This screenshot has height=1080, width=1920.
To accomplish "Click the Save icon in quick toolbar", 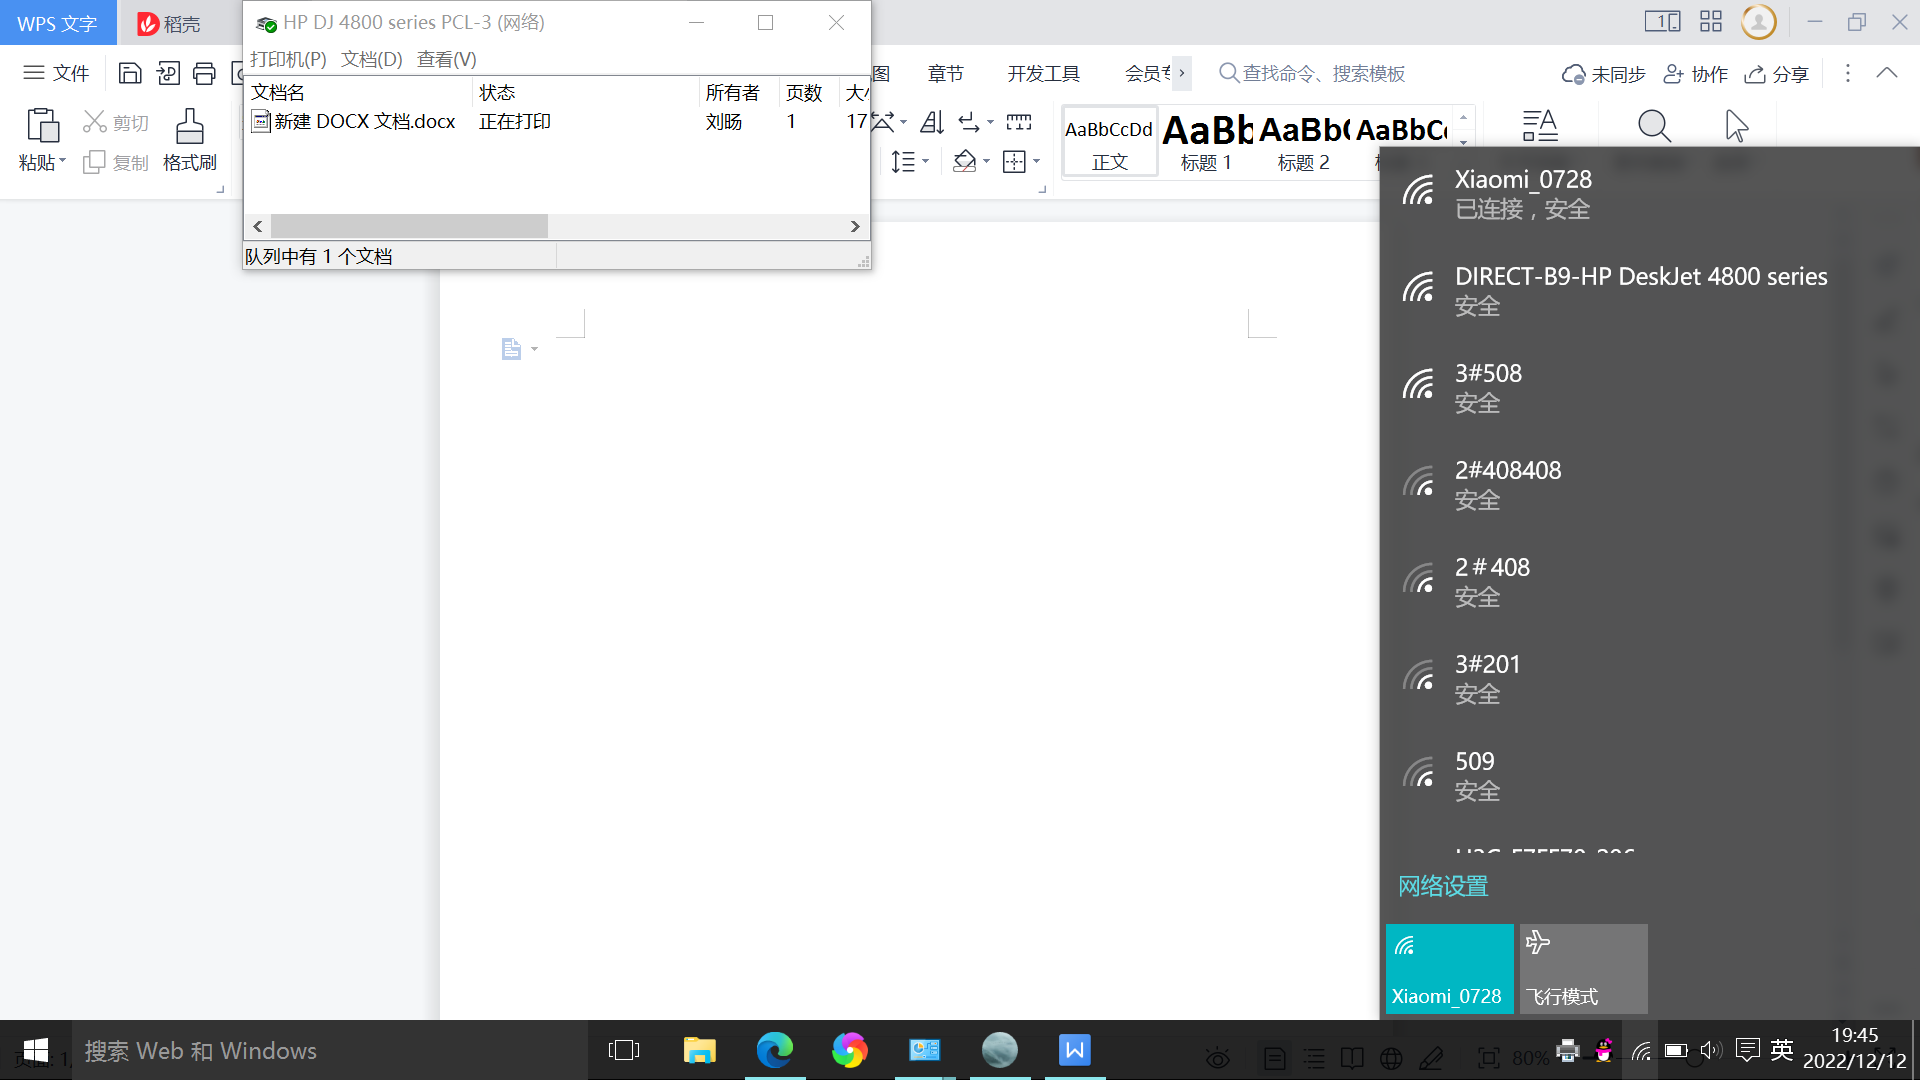I will click(130, 73).
